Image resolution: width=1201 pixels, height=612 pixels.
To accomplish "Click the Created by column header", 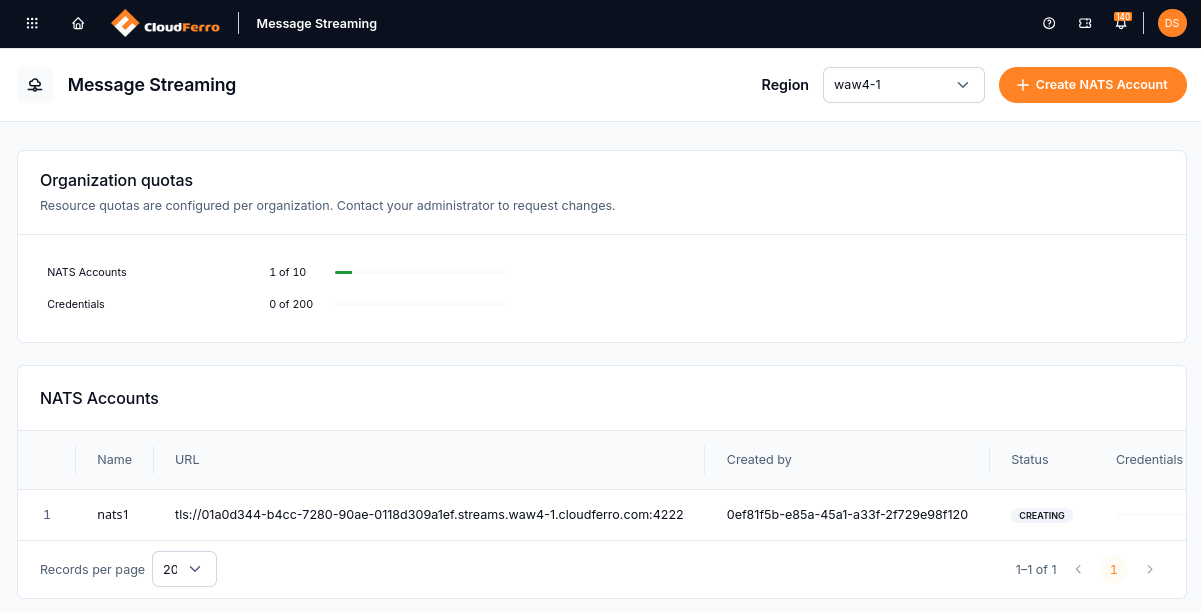I will pos(759,460).
